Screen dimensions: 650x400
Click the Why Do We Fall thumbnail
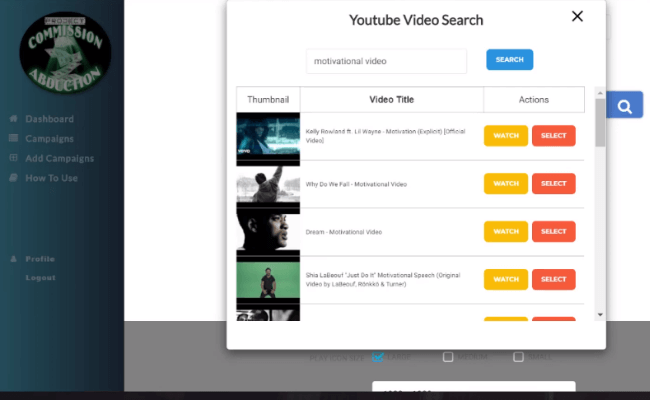(268, 184)
